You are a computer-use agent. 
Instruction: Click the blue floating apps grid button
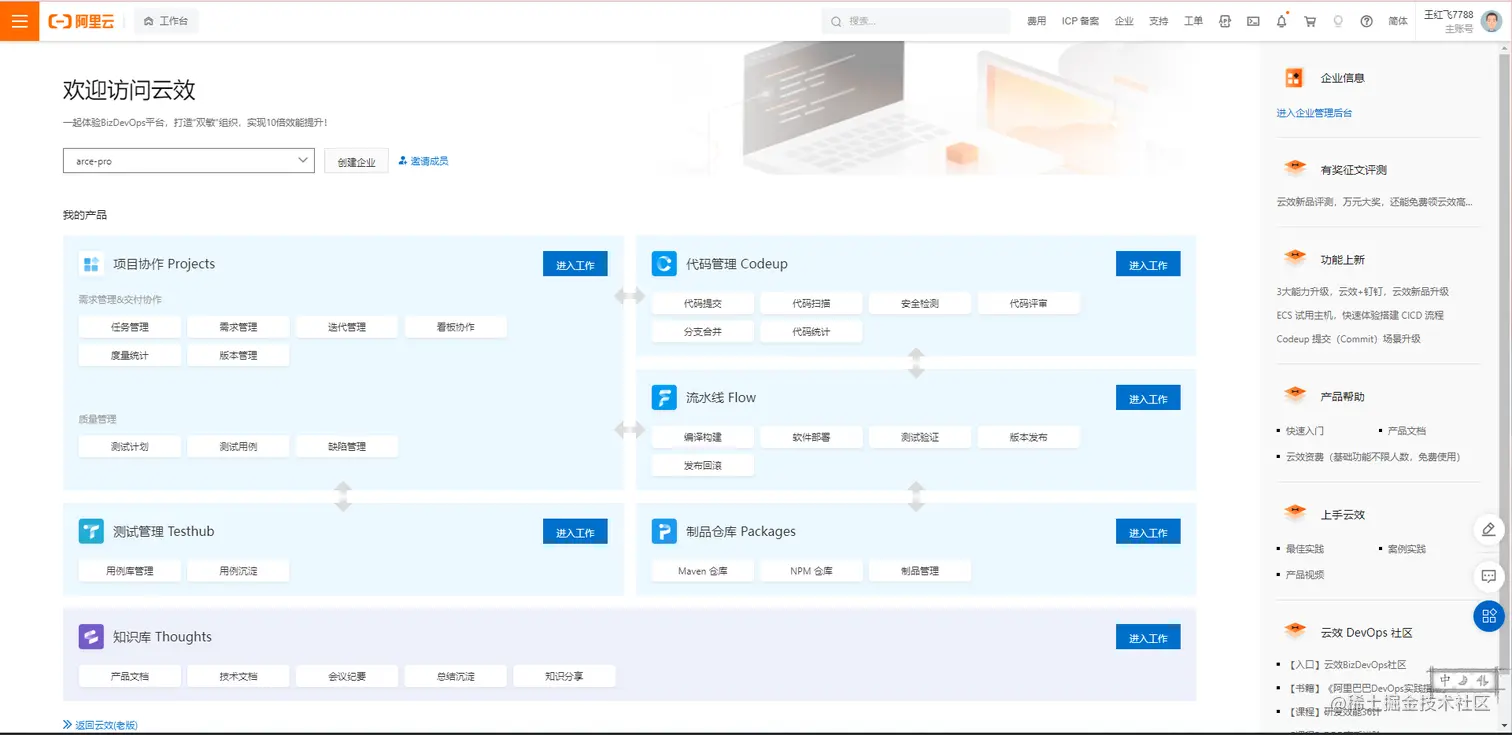[x=1489, y=615]
